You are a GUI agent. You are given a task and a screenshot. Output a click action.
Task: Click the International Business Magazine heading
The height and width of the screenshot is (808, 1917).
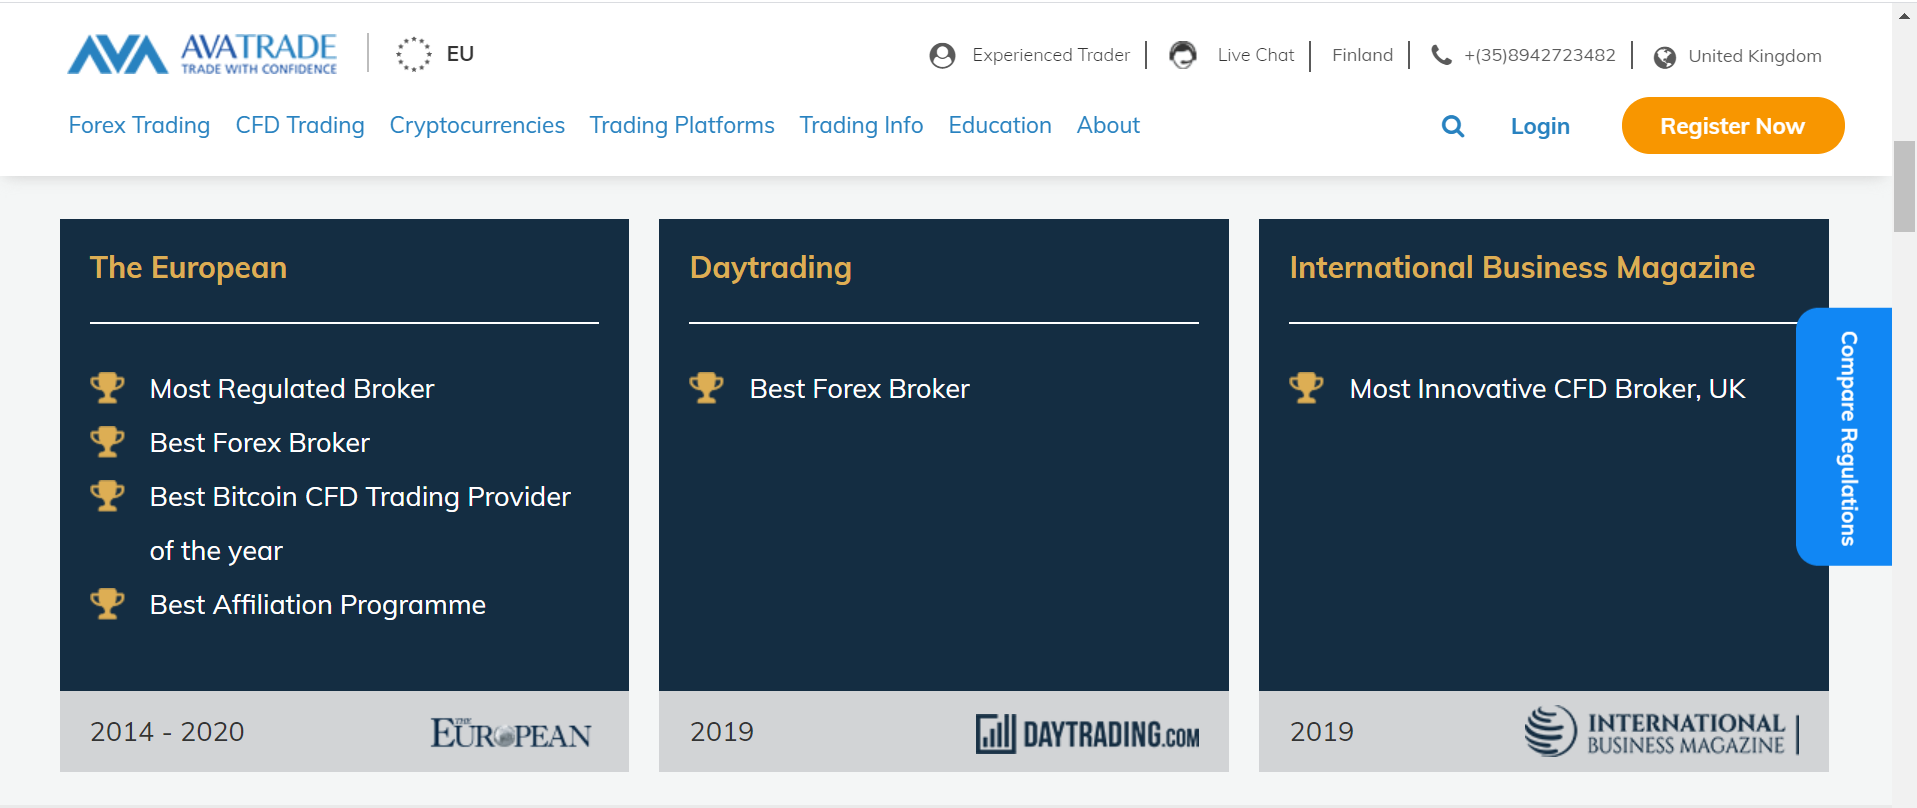pos(1522,268)
